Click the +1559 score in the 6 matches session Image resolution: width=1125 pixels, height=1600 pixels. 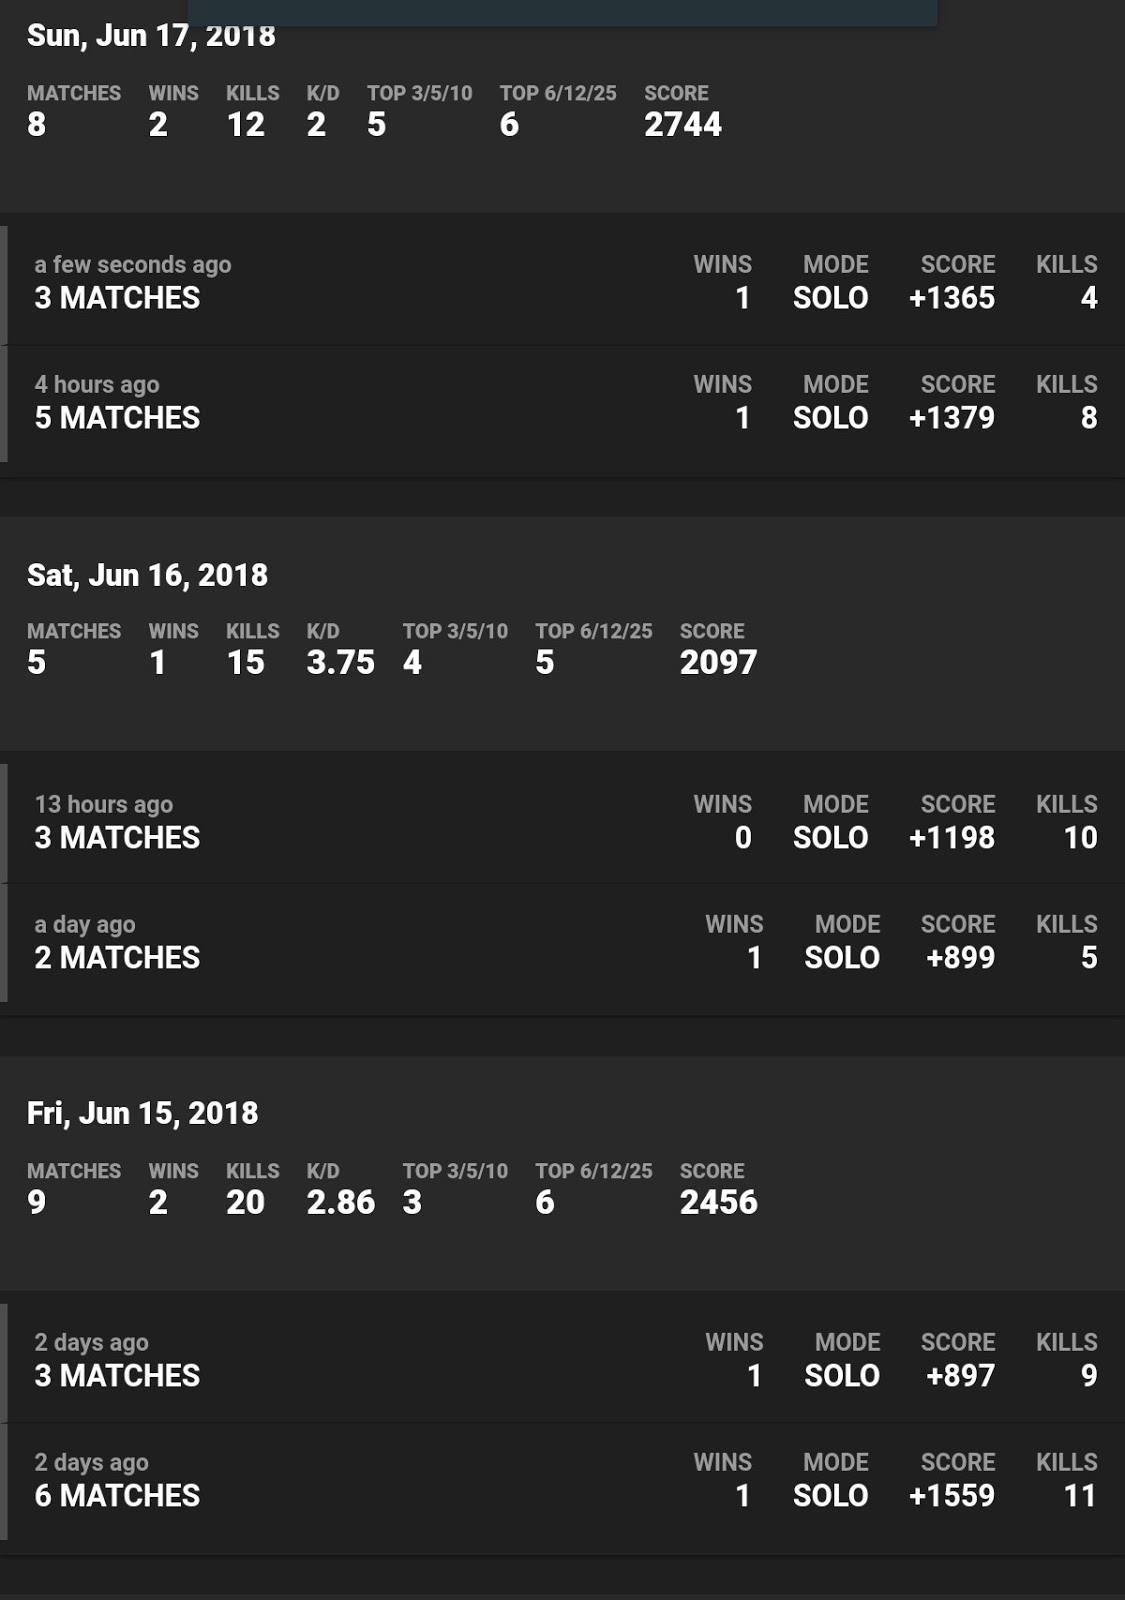pos(951,1496)
